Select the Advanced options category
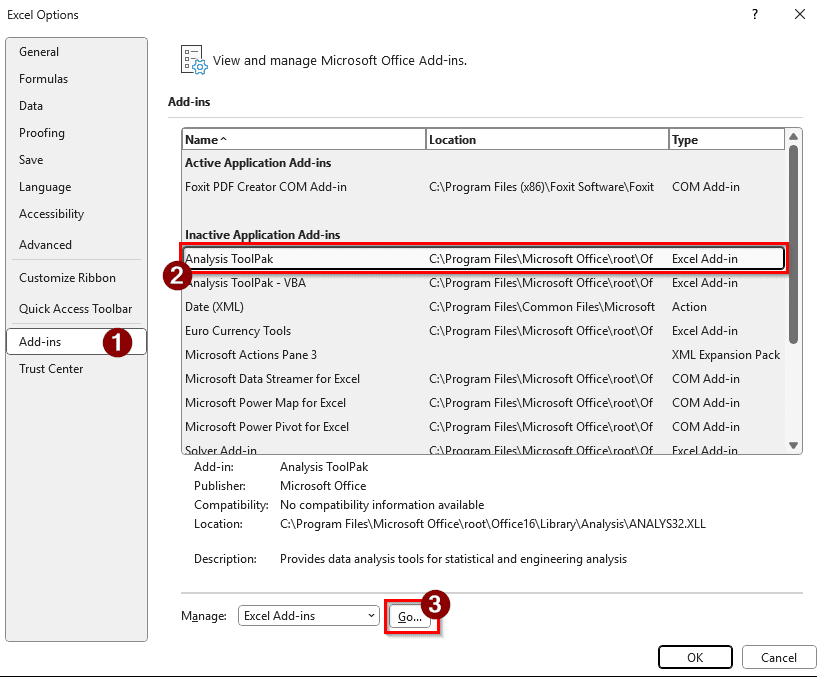 (45, 245)
